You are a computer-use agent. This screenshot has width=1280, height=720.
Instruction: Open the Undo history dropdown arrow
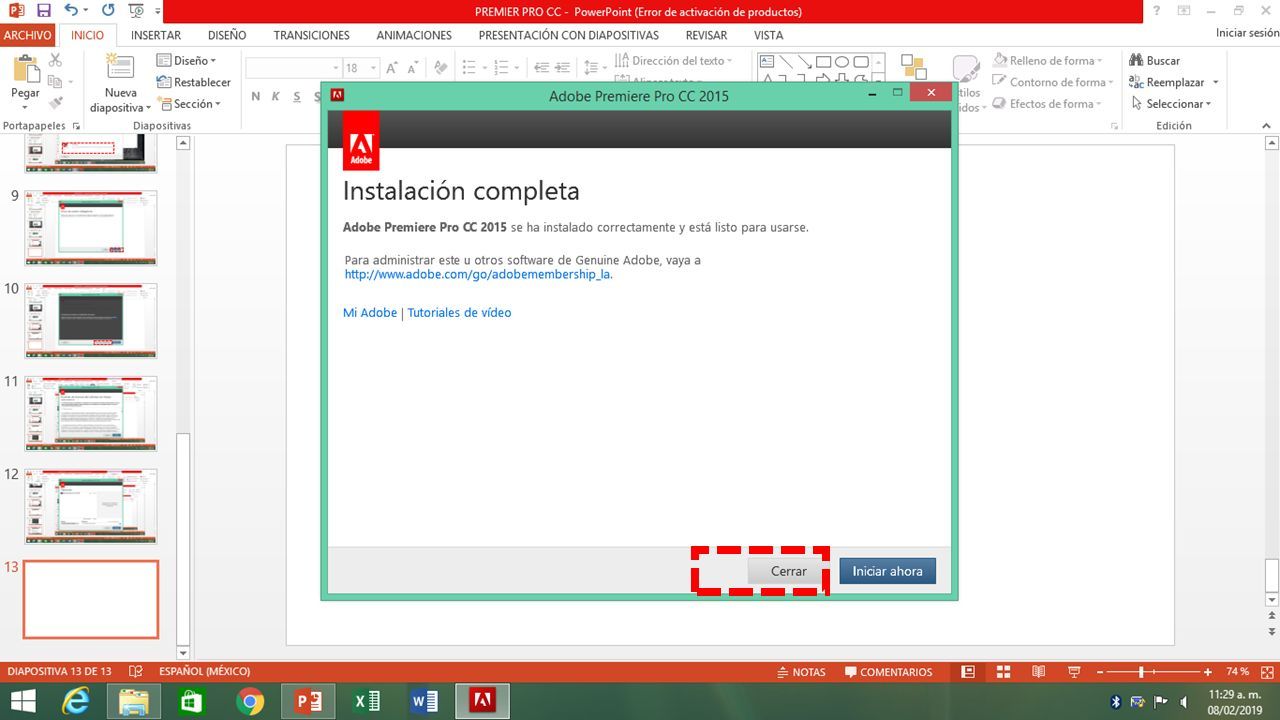click(x=85, y=11)
